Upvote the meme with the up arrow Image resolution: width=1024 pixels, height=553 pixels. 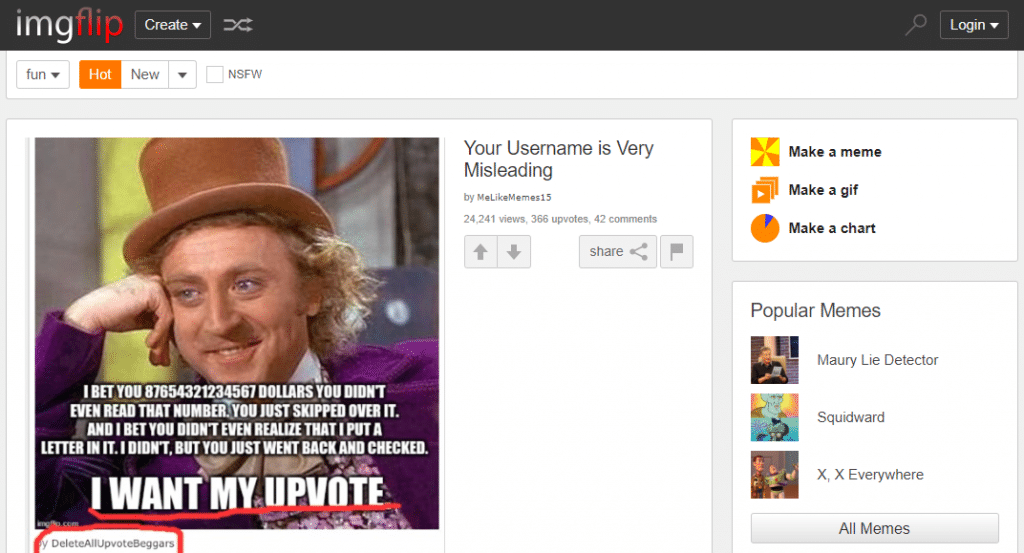tap(481, 251)
